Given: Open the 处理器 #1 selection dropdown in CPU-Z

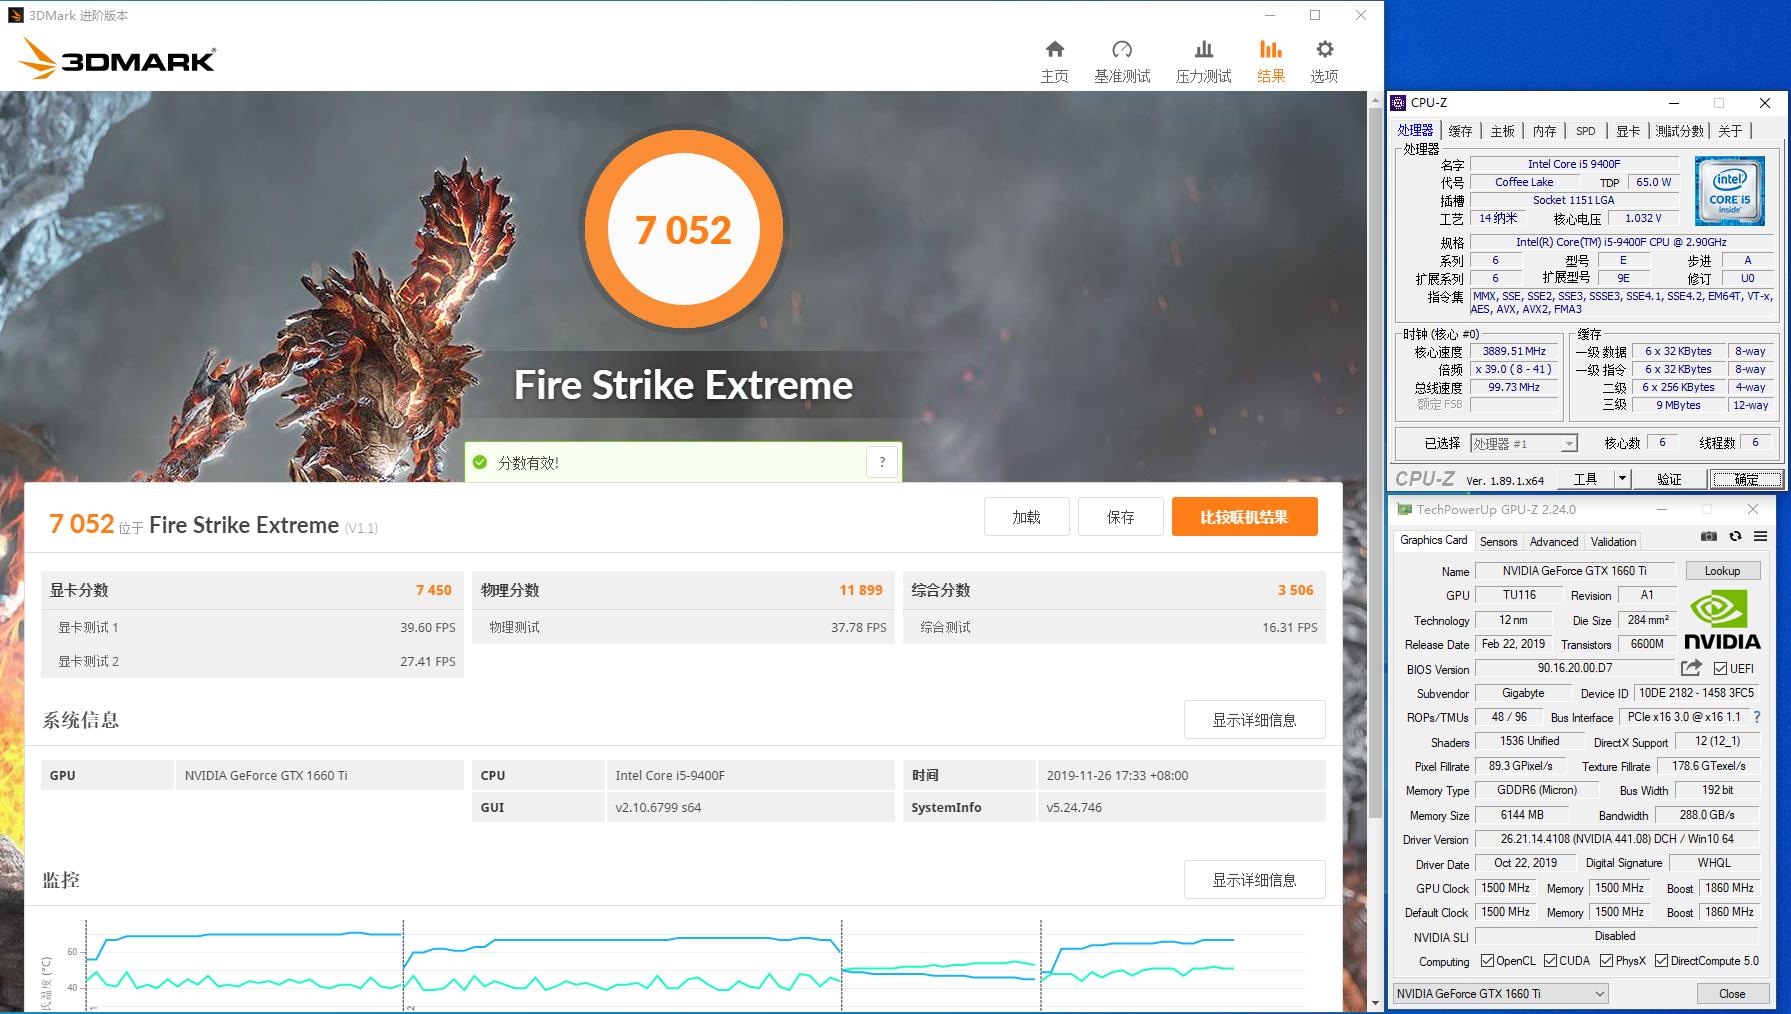Looking at the screenshot, I should (x=1524, y=443).
